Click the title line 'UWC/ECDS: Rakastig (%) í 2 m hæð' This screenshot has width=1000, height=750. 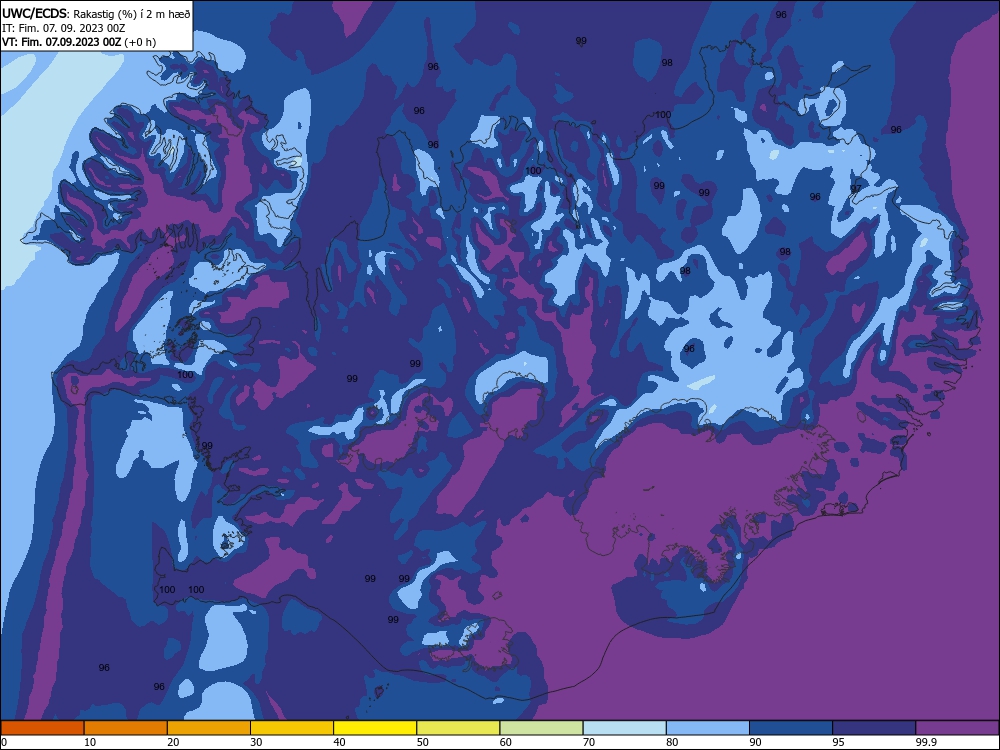click(x=96, y=14)
